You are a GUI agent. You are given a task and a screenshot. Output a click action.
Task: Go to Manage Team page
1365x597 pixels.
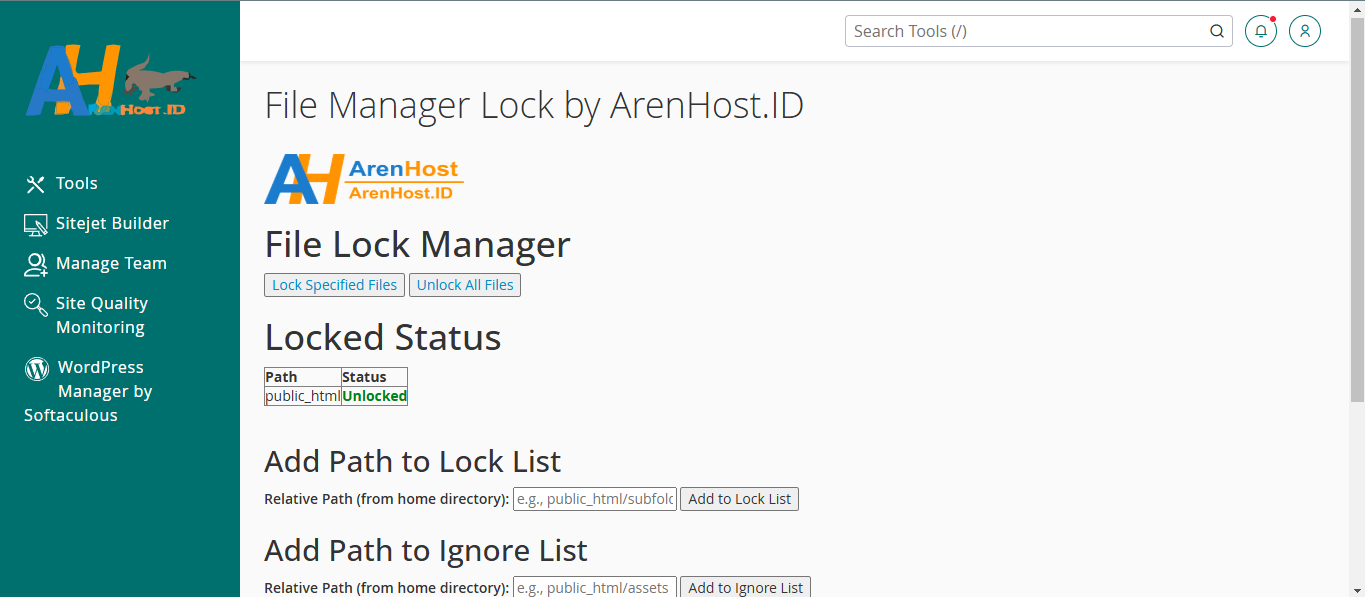(x=111, y=264)
